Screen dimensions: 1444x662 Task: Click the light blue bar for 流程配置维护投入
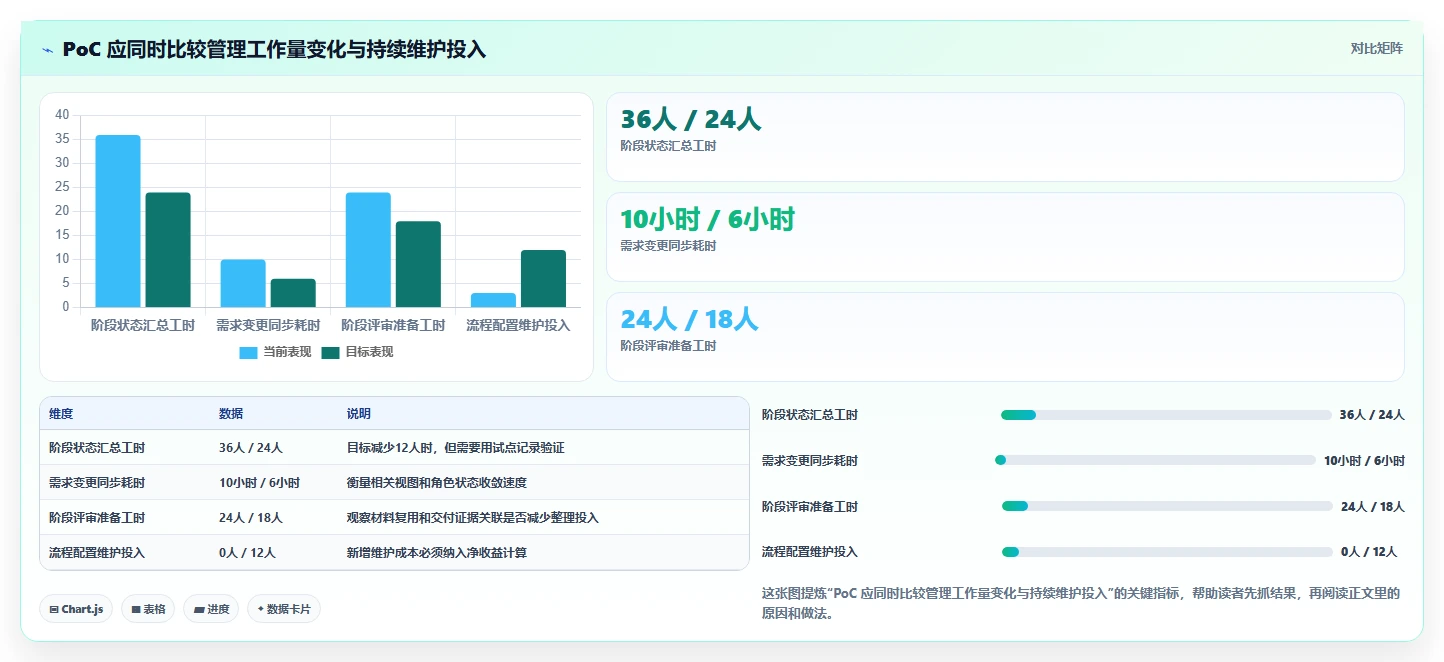click(493, 300)
